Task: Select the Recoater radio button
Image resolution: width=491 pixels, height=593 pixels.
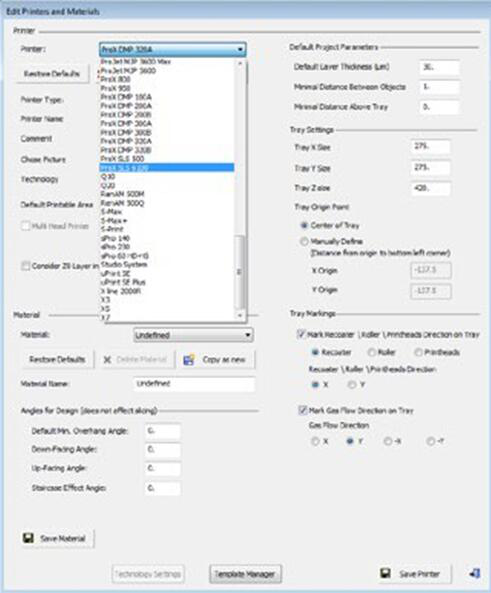Action: 315,352
